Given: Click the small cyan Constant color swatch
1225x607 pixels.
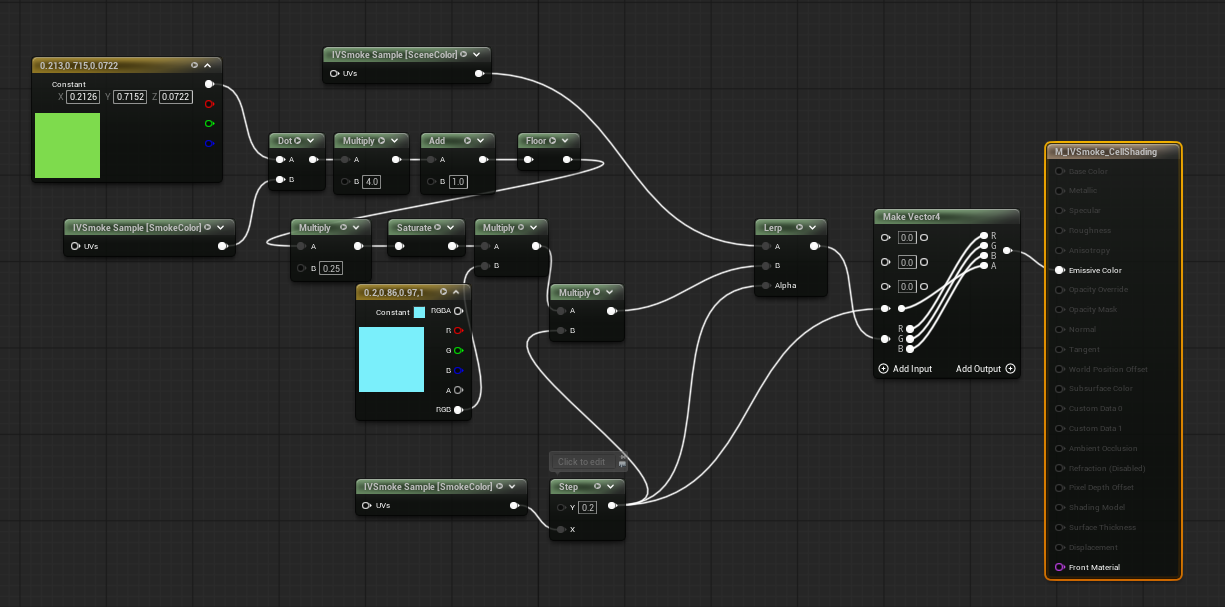Looking at the screenshot, I should (419, 312).
